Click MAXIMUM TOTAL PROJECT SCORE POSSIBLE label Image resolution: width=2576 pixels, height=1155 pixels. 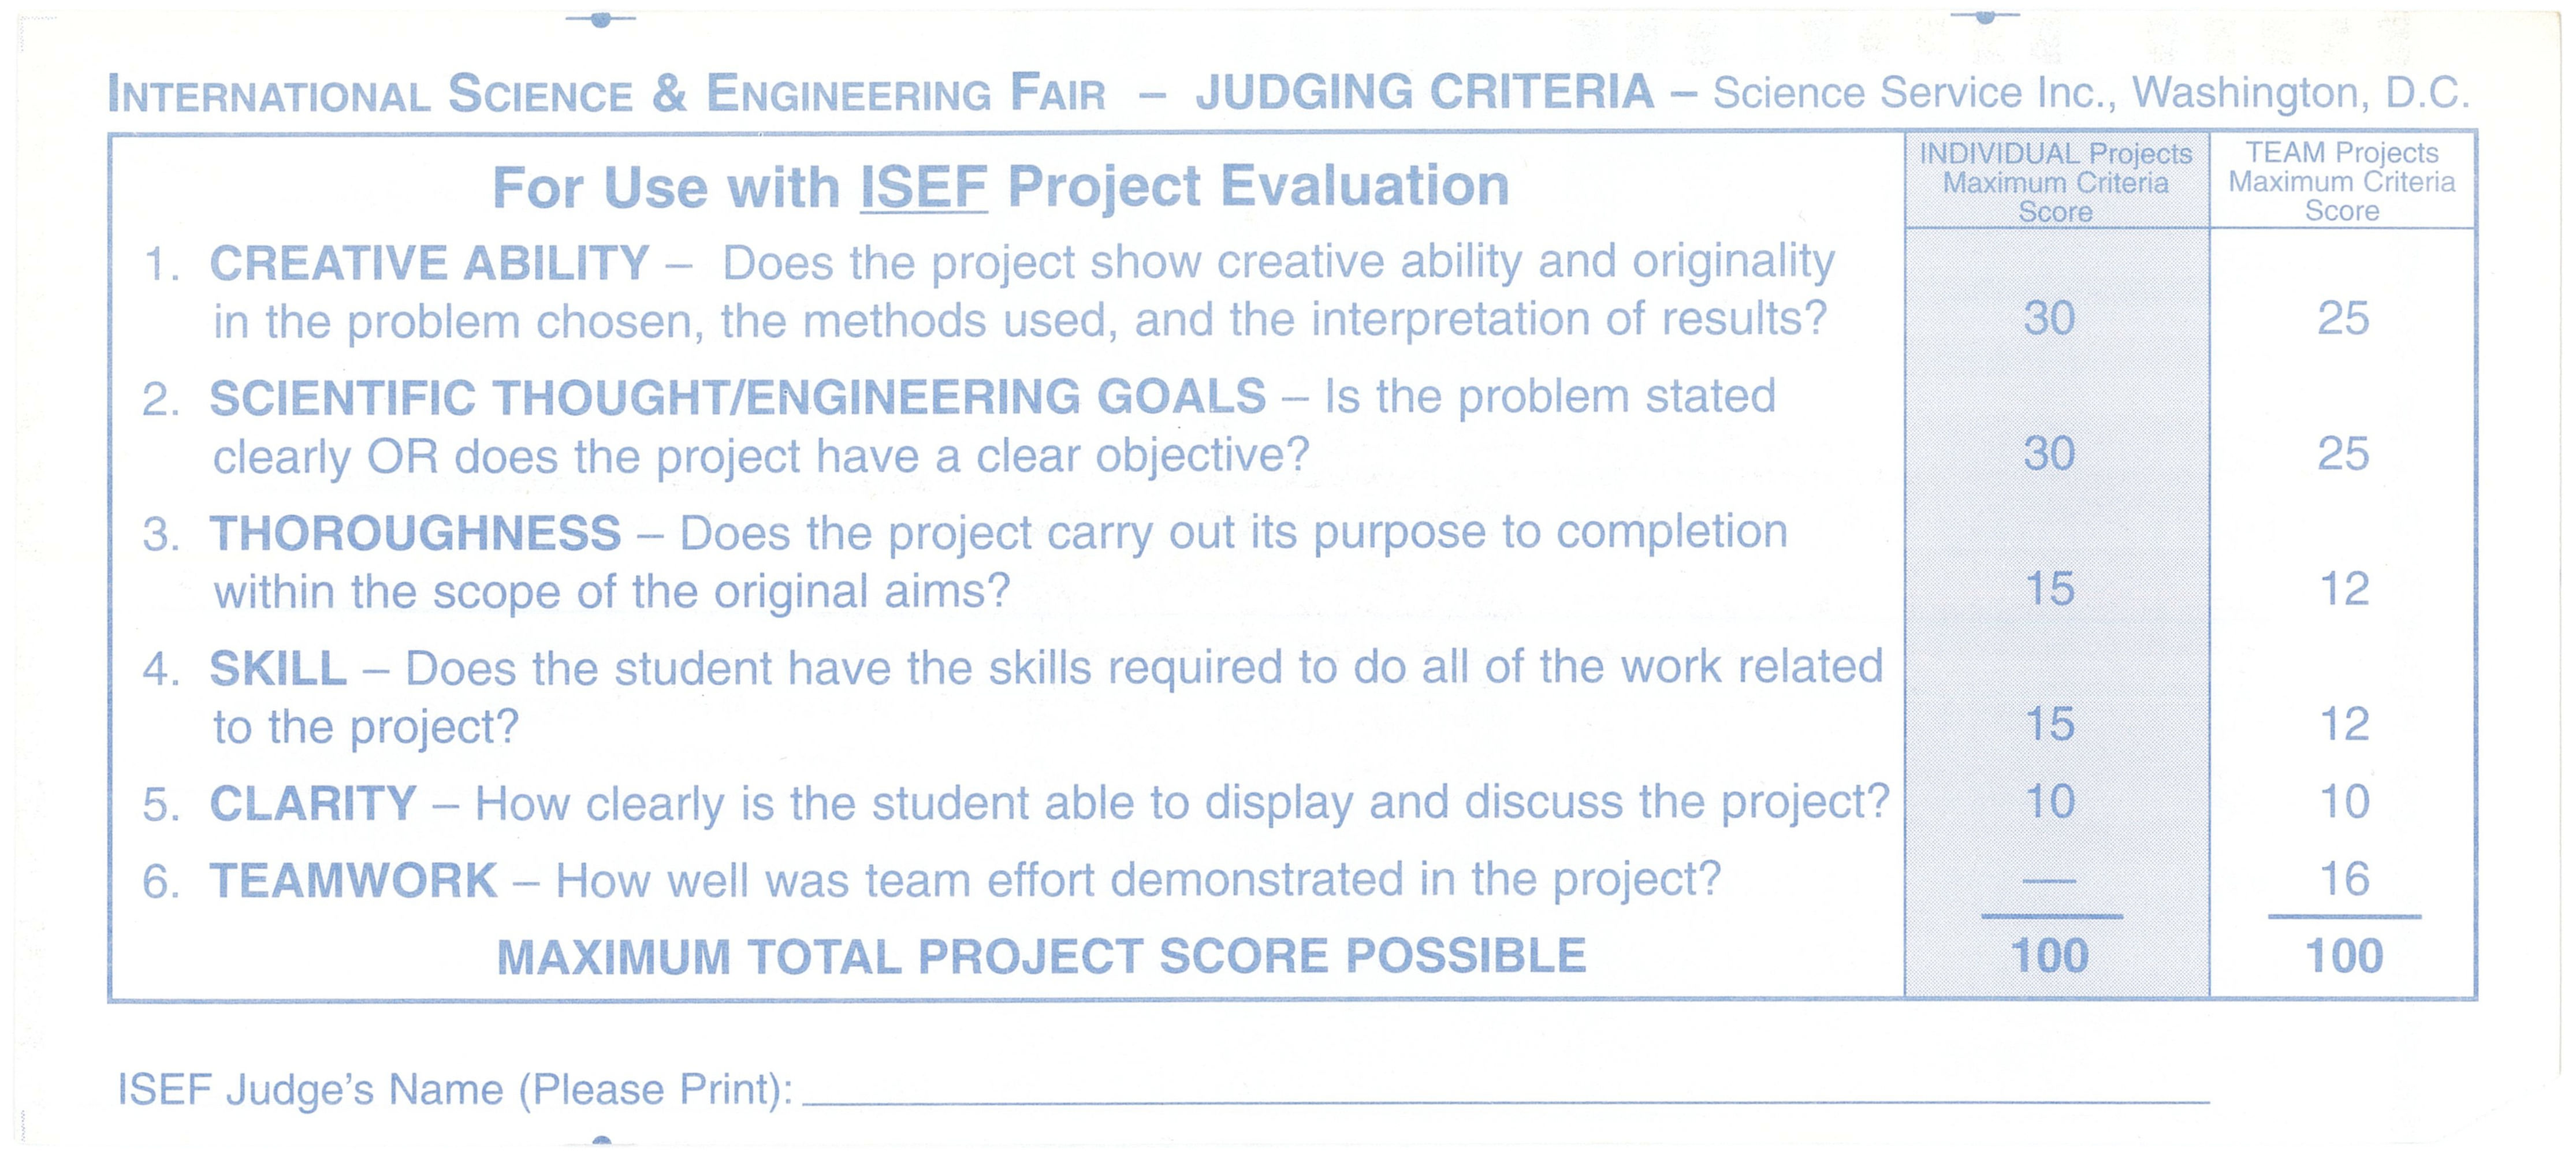coord(1041,957)
